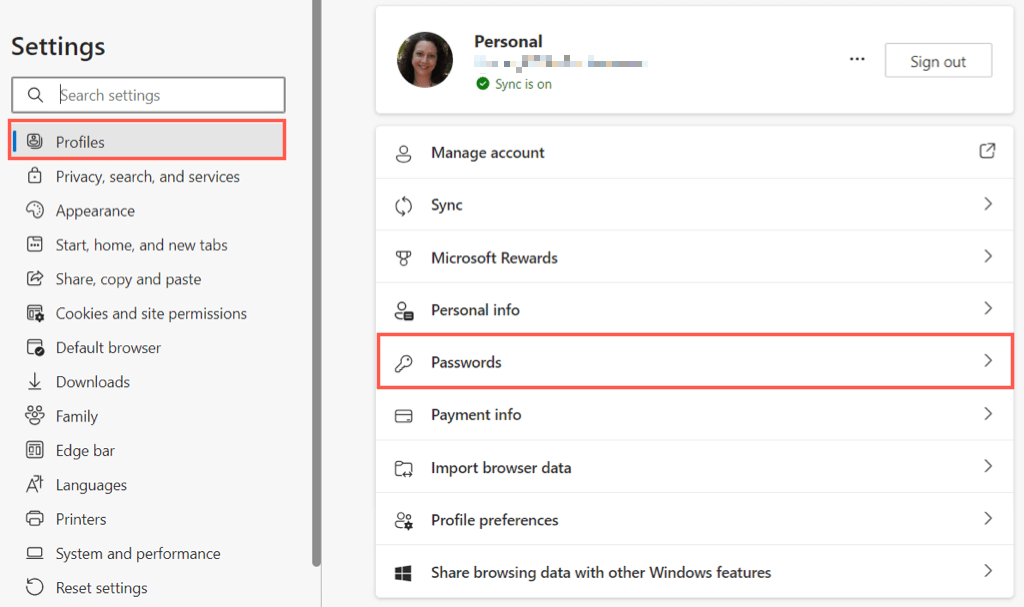Viewport: 1024px width, 607px height.
Task: Click the sync refresh icon next to Sync
Action: click(404, 205)
